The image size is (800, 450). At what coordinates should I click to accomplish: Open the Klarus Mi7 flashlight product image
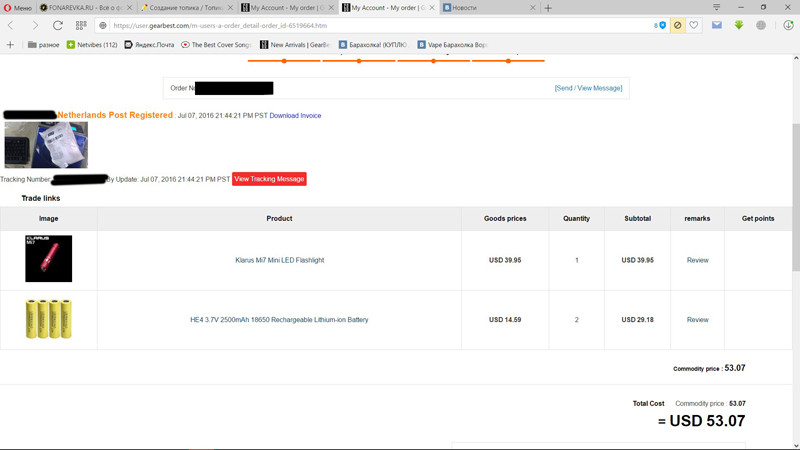pyautogui.click(x=48, y=259)
